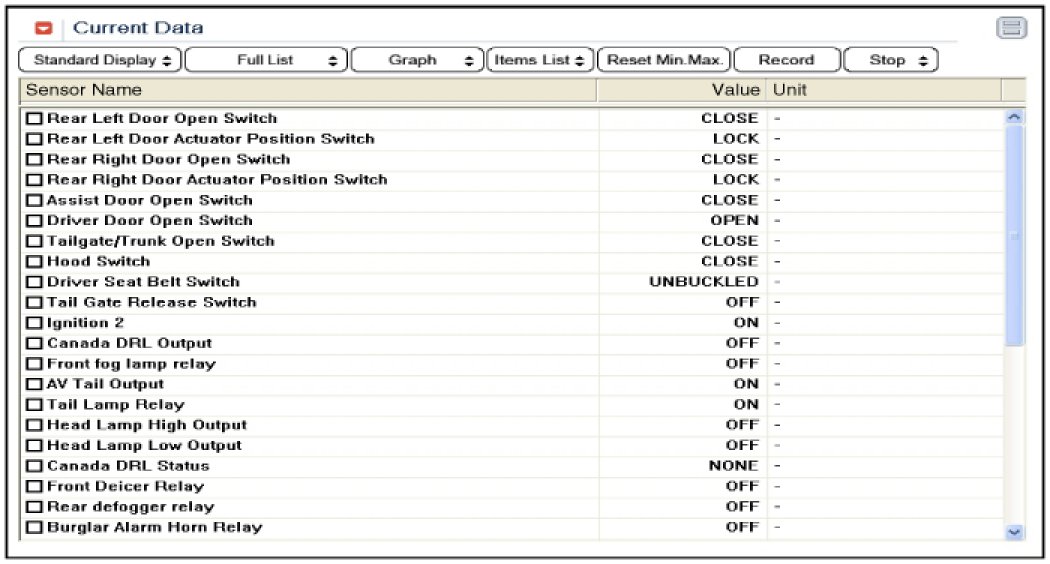Click the Record button
Screen dimensions: 1050x564
[x=786, y=60]
